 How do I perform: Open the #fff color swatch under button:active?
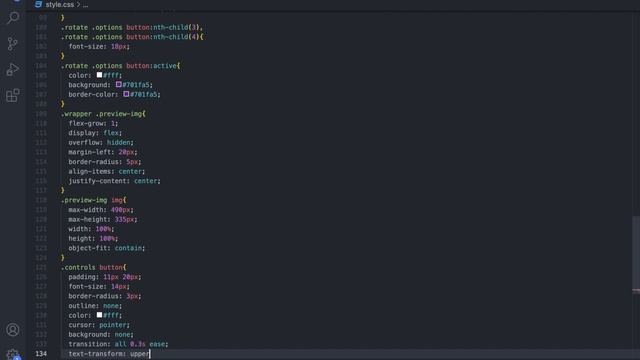99,75
